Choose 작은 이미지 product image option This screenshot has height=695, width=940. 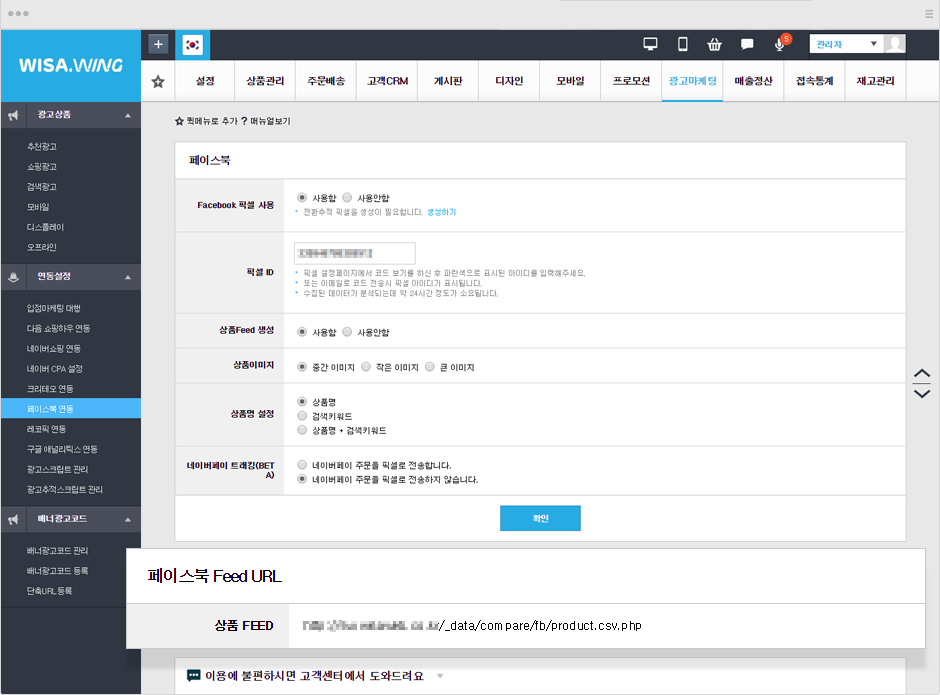click(x=366, y=366)
